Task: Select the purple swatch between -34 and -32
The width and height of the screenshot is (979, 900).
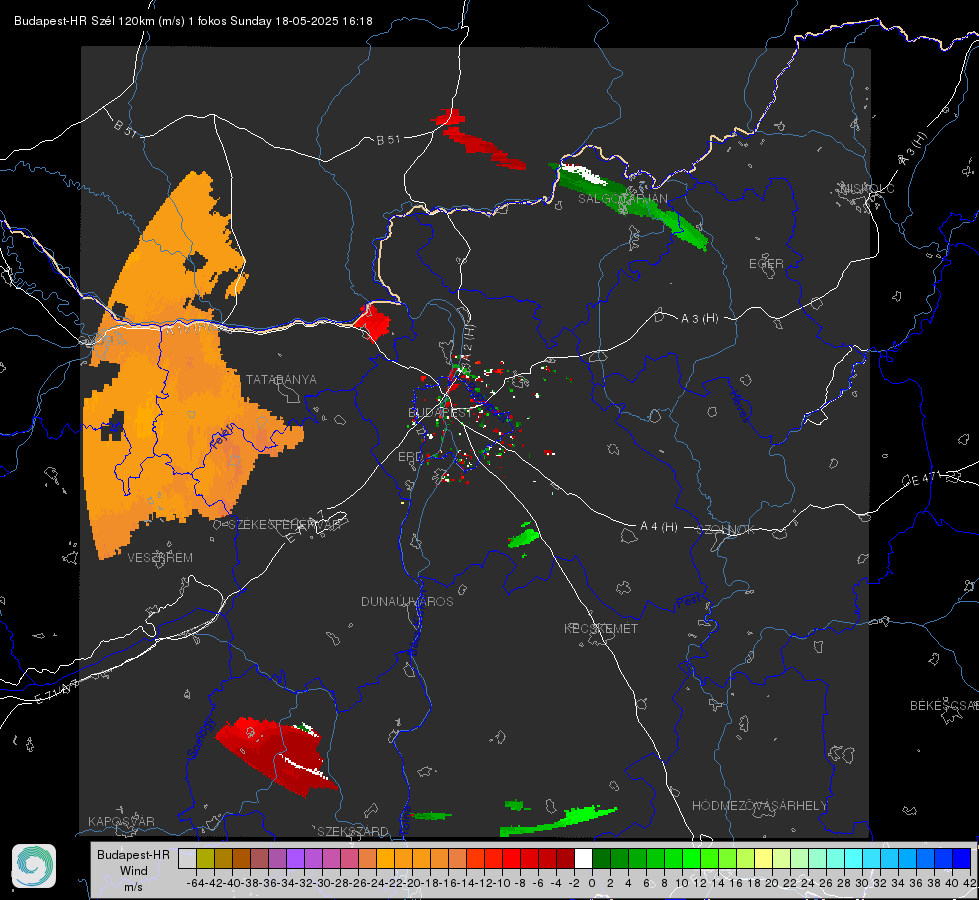Action: click(x=295, y=859)
